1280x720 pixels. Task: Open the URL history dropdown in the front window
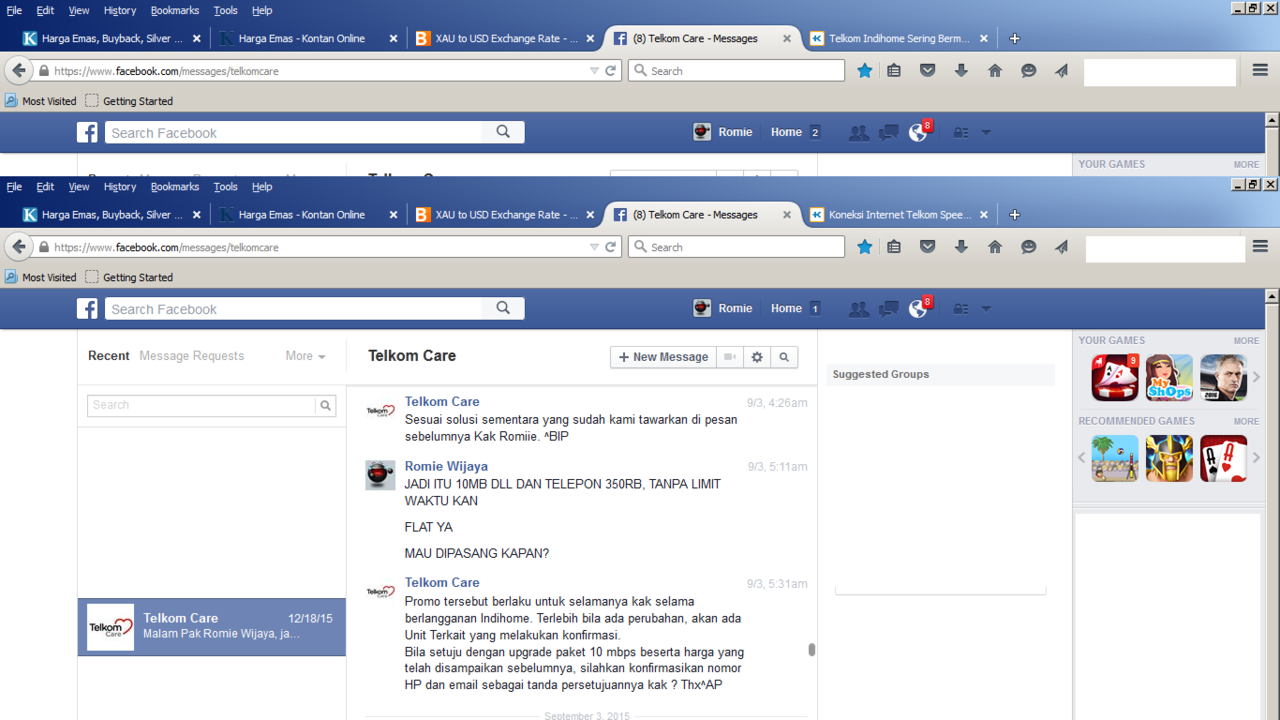coord(594,247)
